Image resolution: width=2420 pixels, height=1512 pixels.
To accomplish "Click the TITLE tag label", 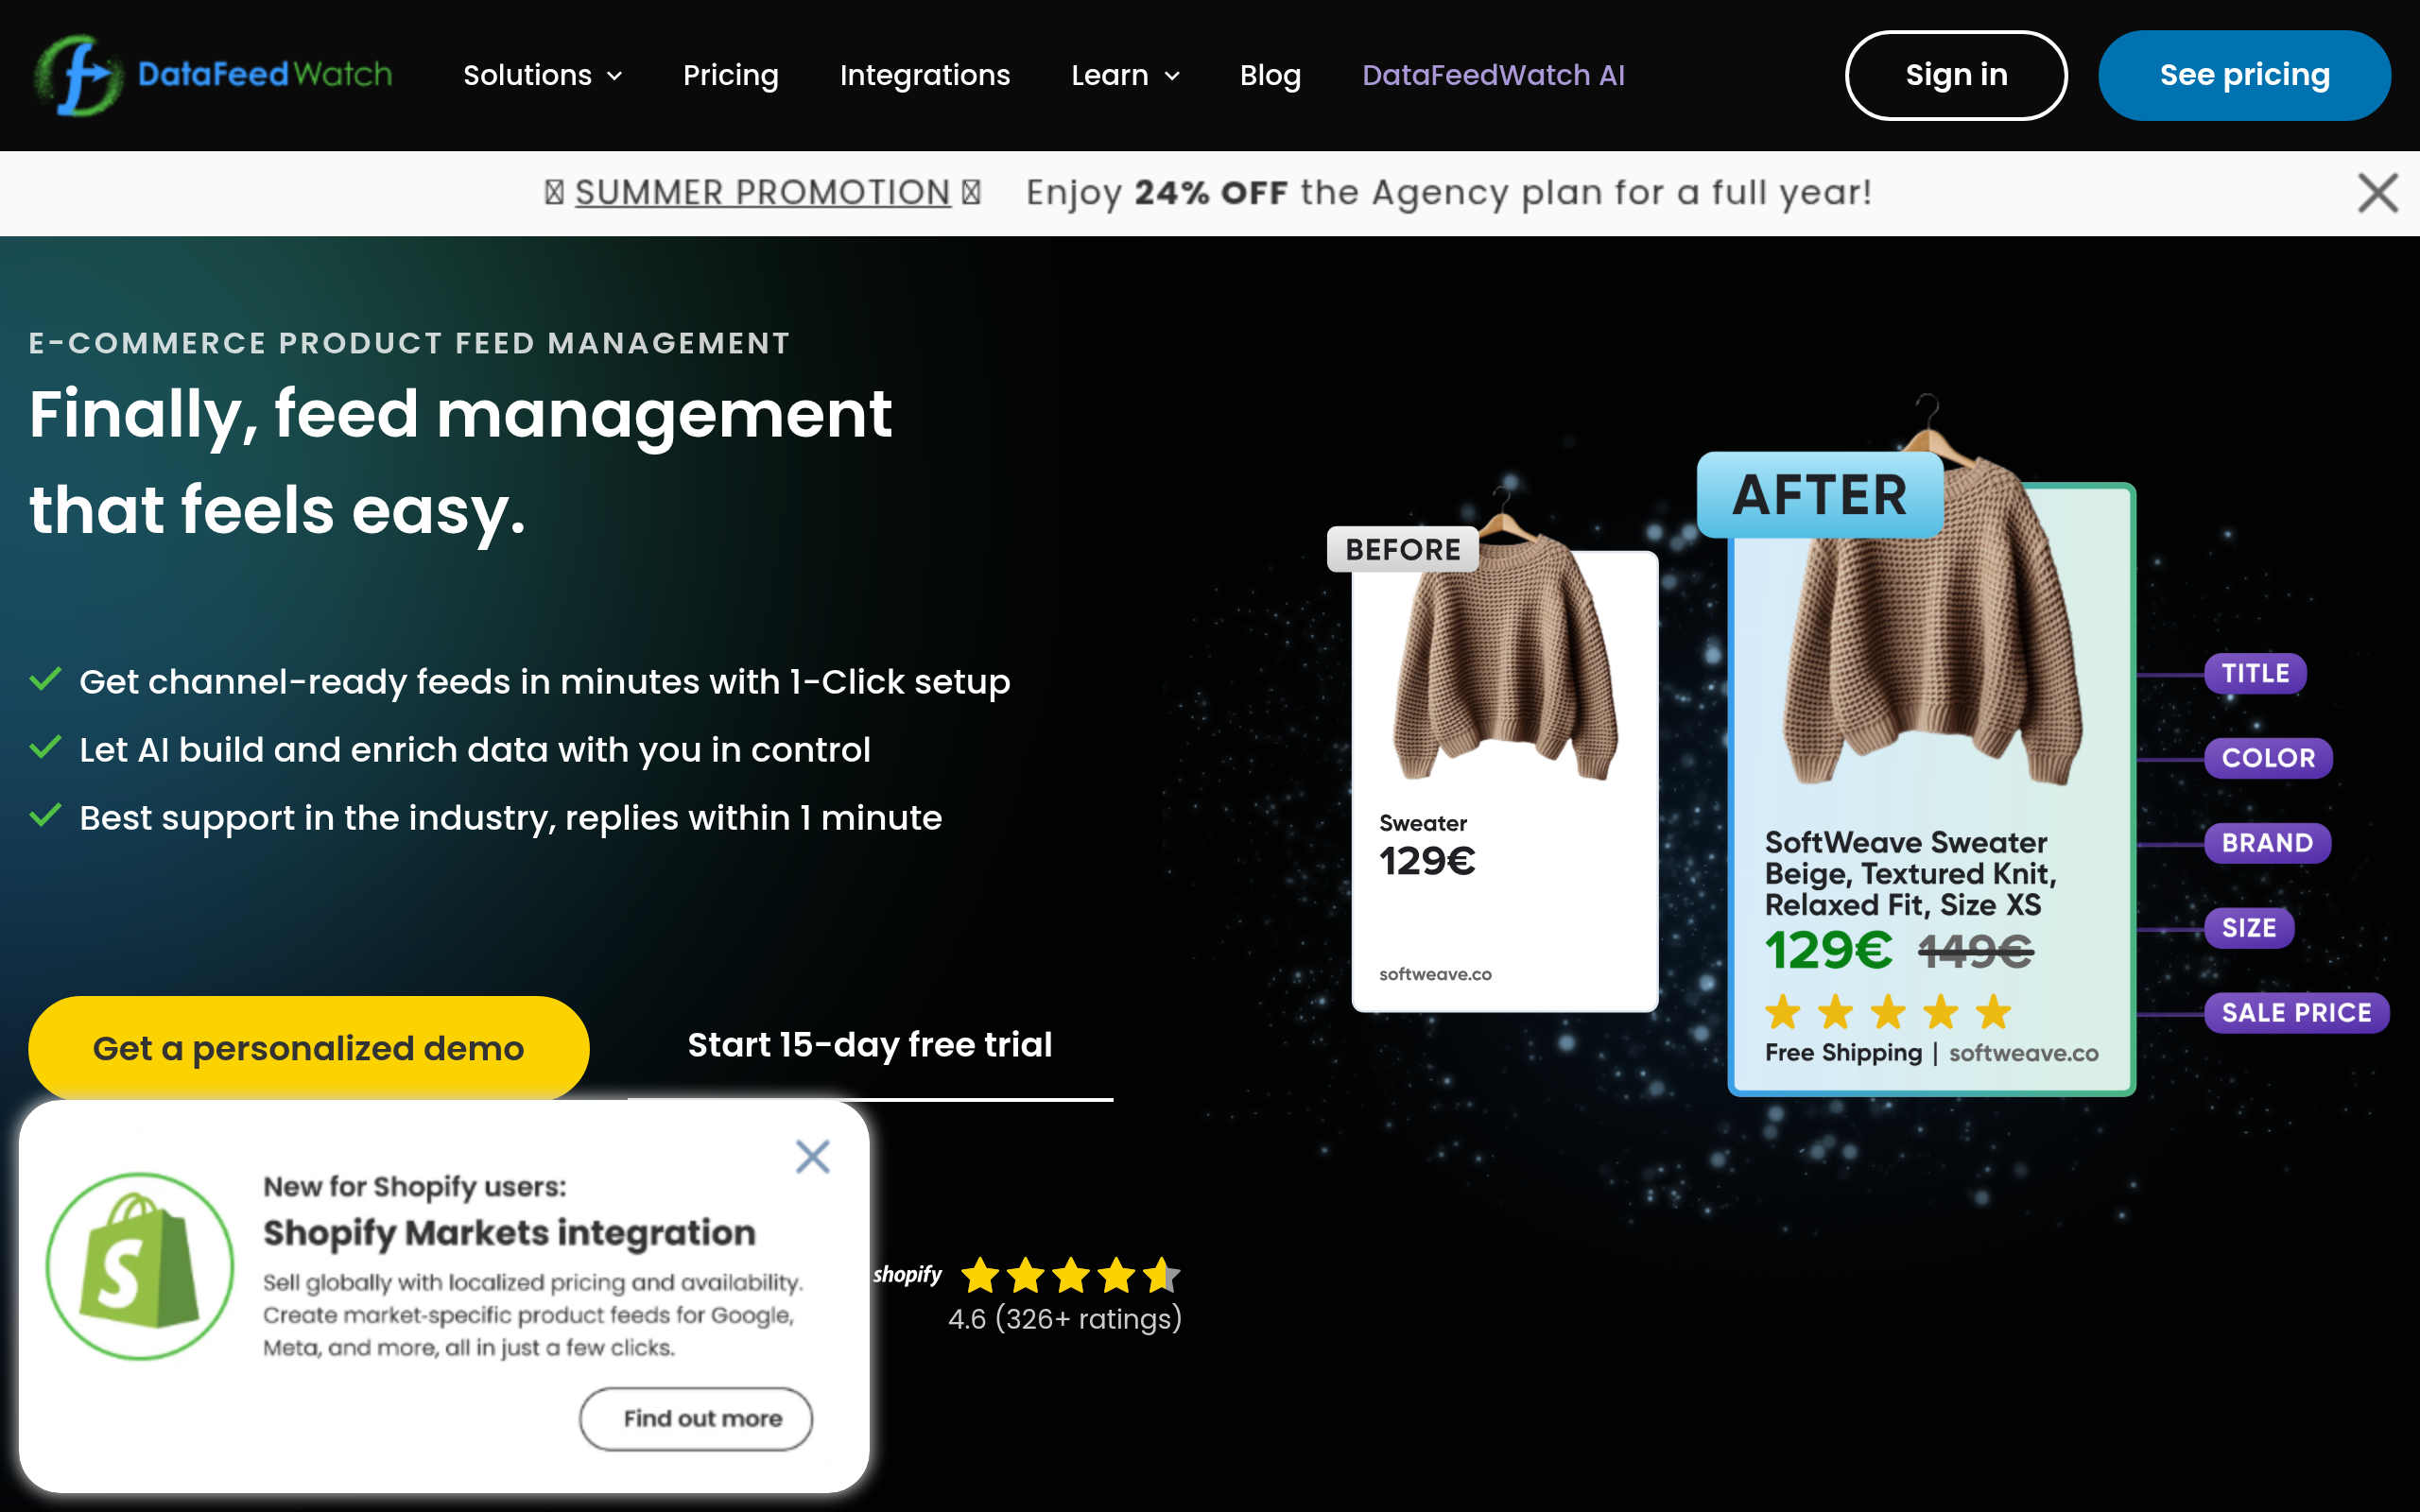I will 2254,673.
